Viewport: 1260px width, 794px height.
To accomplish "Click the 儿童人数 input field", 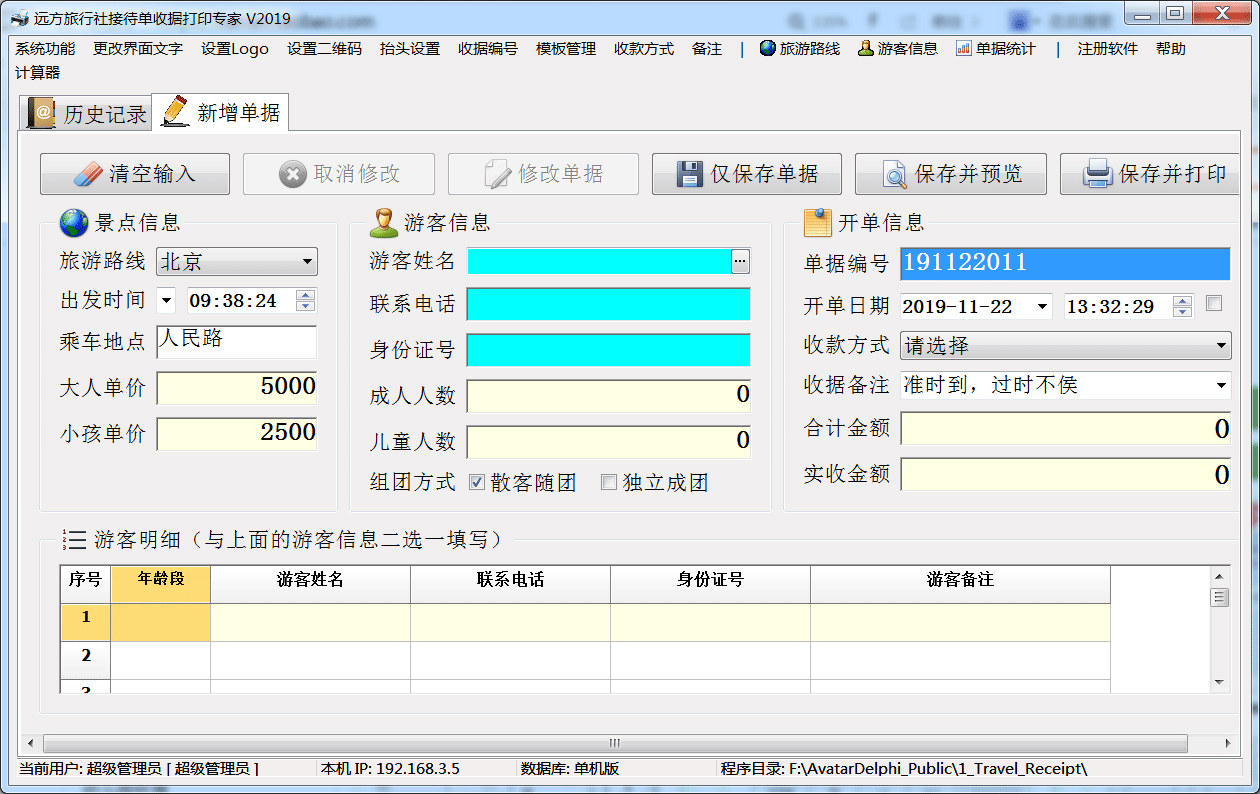I will (x=608, y=441).
